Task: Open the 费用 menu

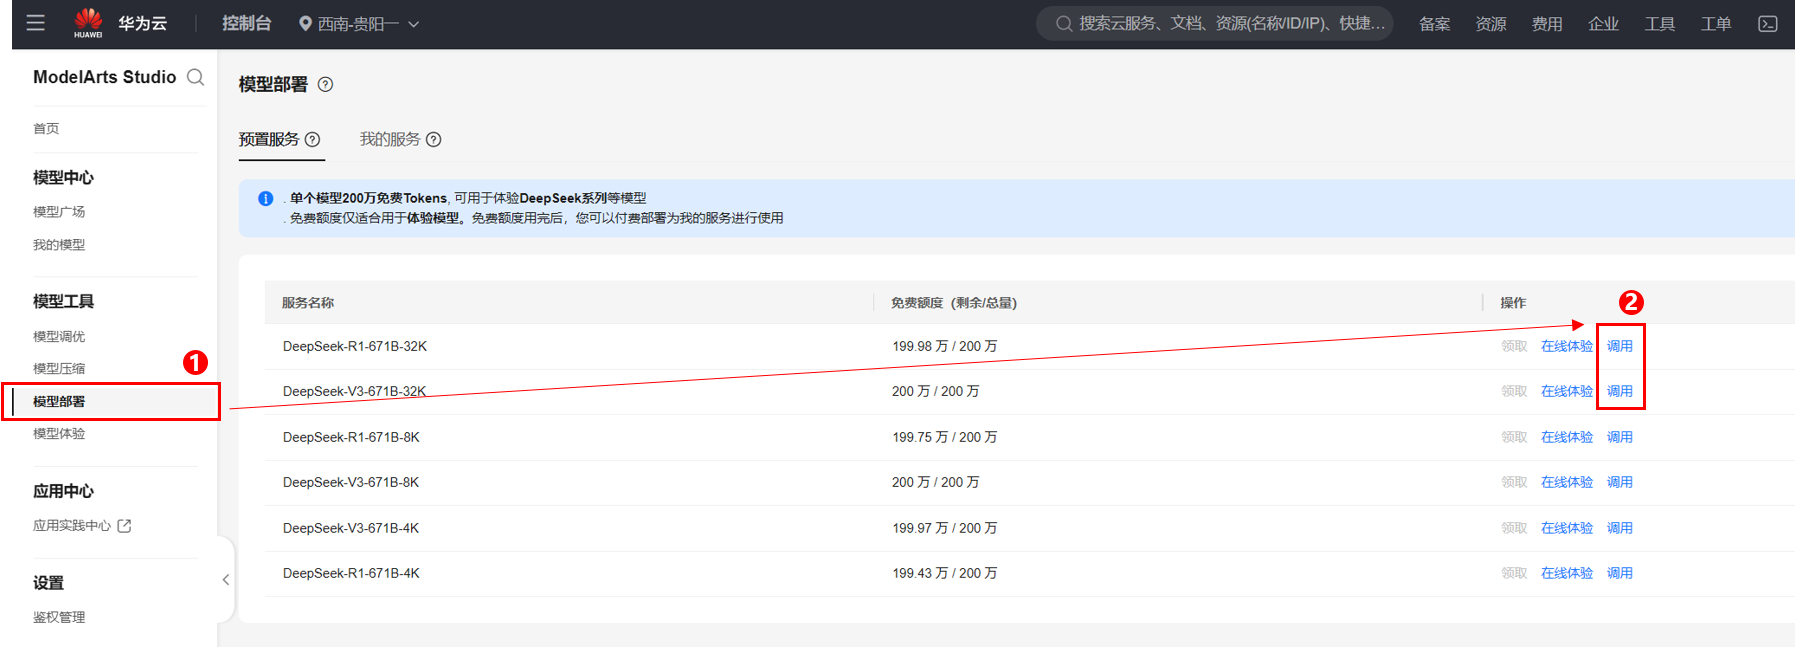Action: pos(1547,24)
